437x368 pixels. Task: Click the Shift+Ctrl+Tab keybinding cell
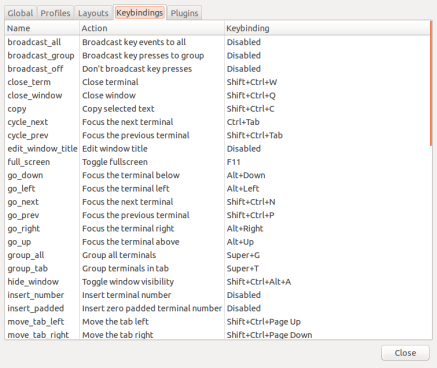coord(255,135)
